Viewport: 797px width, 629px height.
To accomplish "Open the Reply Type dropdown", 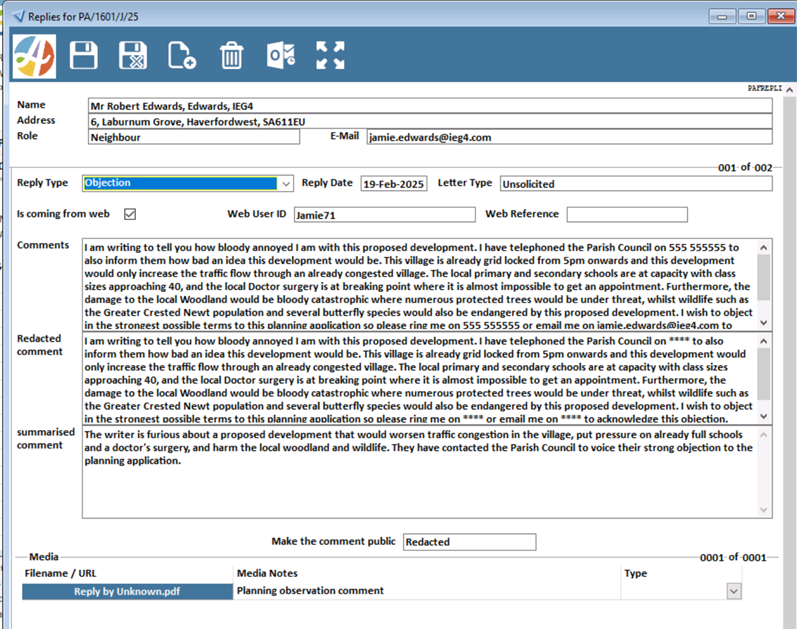I will point(286,184).
